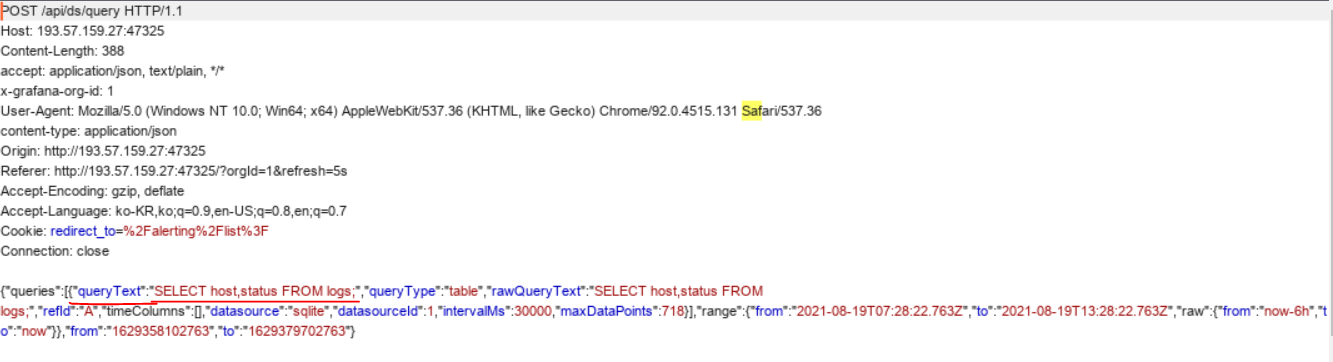Click the Referer header with refresh=5s
Viewport: 1333px width, 362px height.
point(174,171)
